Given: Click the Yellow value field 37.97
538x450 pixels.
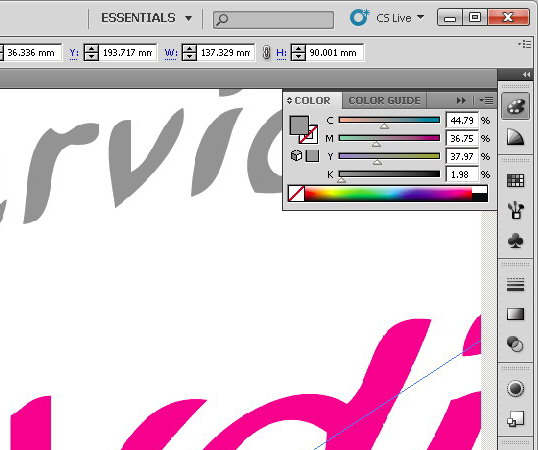Looking at the screenshot, I should pos(462,156).
